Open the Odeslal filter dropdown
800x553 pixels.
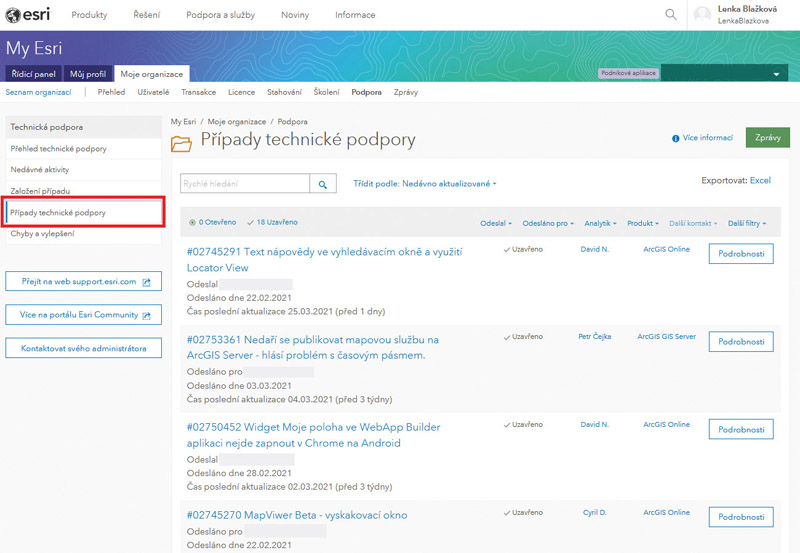[x=495, y=223]
